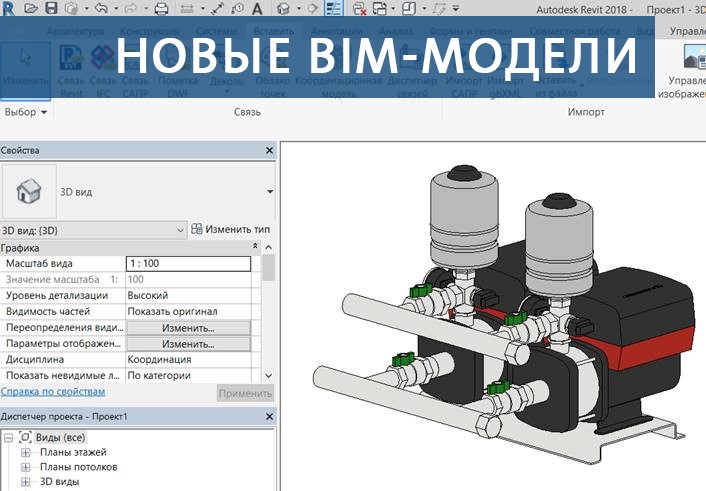Viewport: 706px width, 491px height.
Task: Open the 3D View dropdown arrow
Action: [x=298, y=9]
